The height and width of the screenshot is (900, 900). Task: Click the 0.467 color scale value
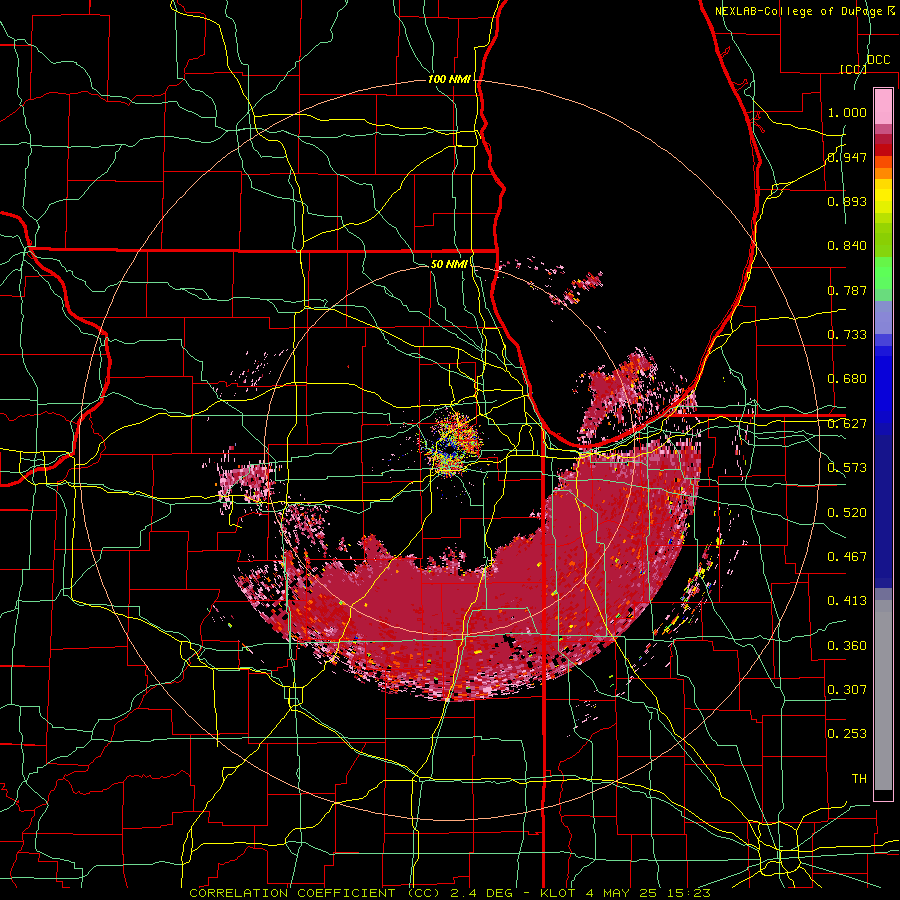click(x=847, y=557)
